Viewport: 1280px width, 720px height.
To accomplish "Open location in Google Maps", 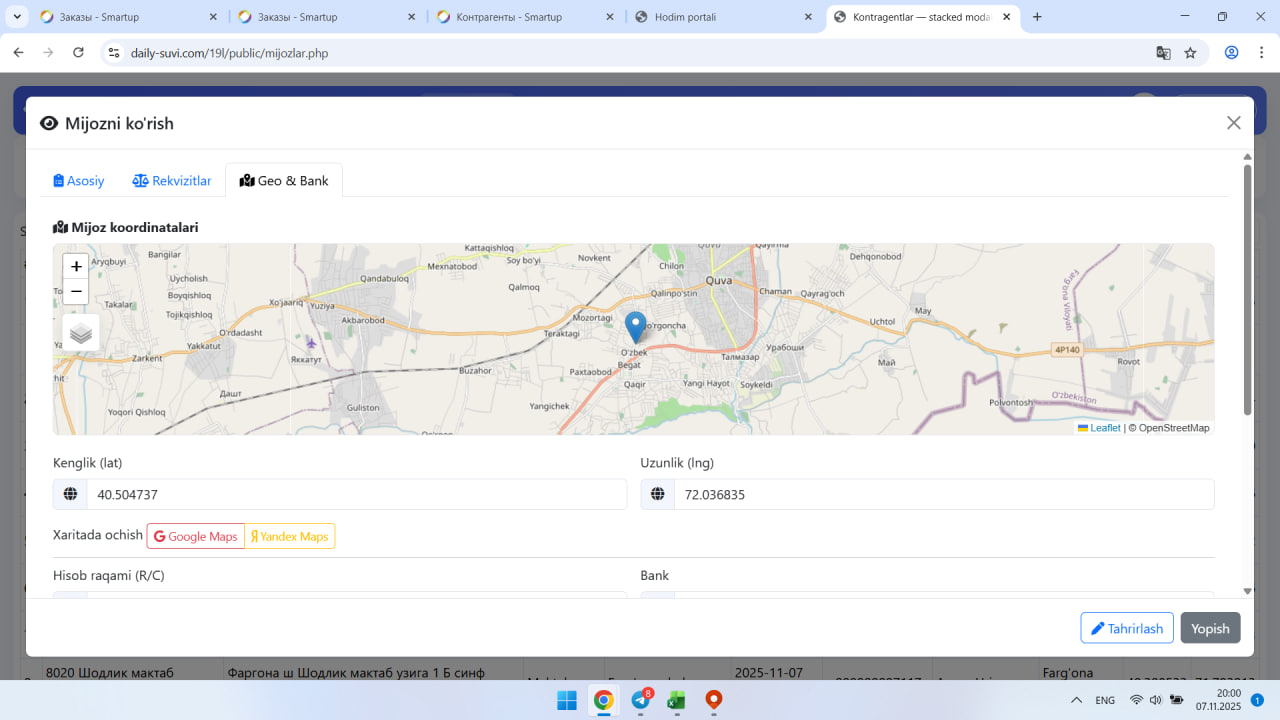I will (x=196, y=536).
